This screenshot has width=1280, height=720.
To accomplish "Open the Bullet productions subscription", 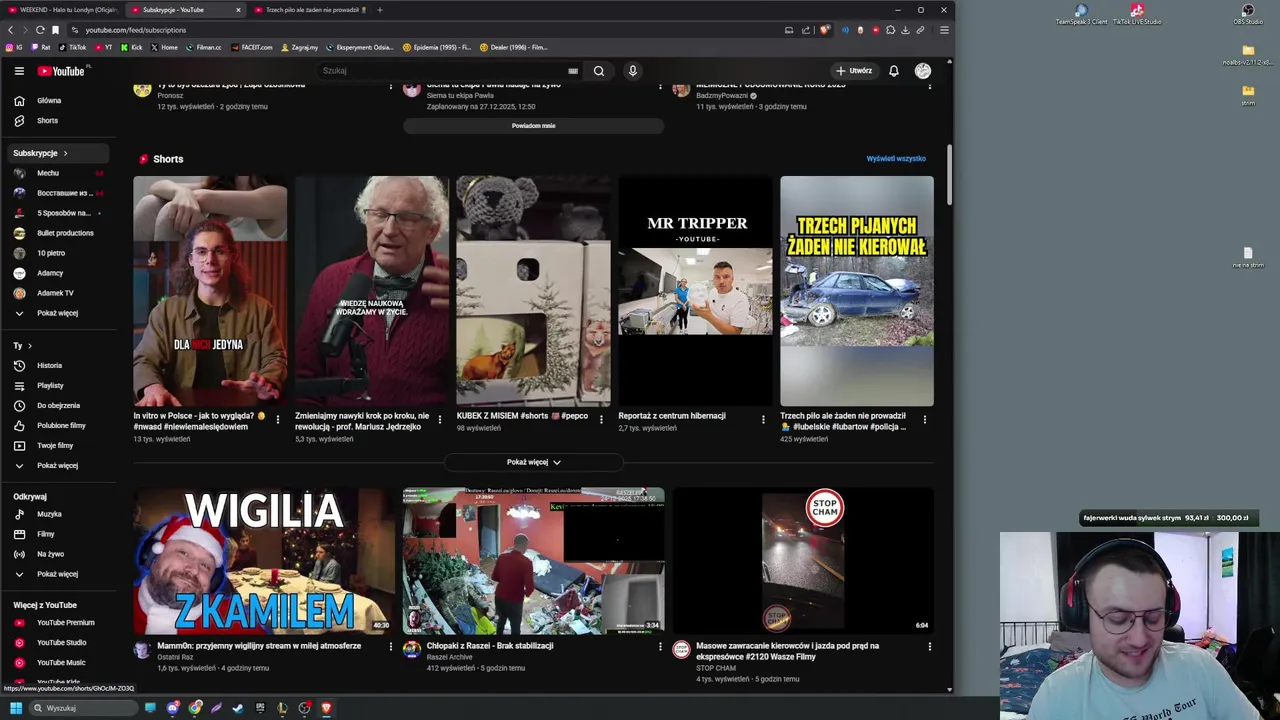I will [60, 233].
